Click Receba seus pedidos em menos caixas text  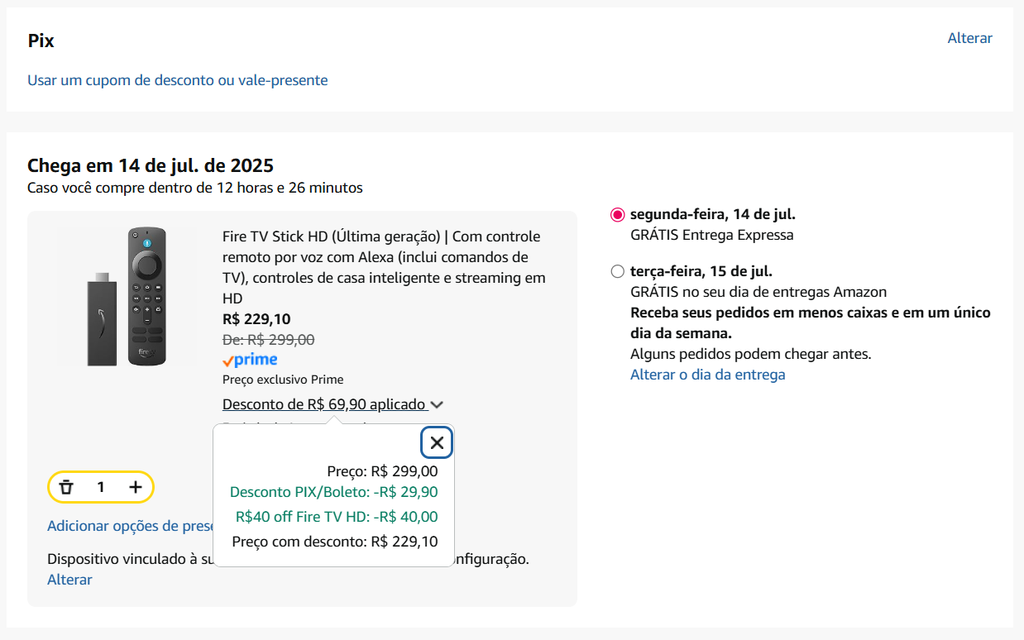click(x=810, y=323)
